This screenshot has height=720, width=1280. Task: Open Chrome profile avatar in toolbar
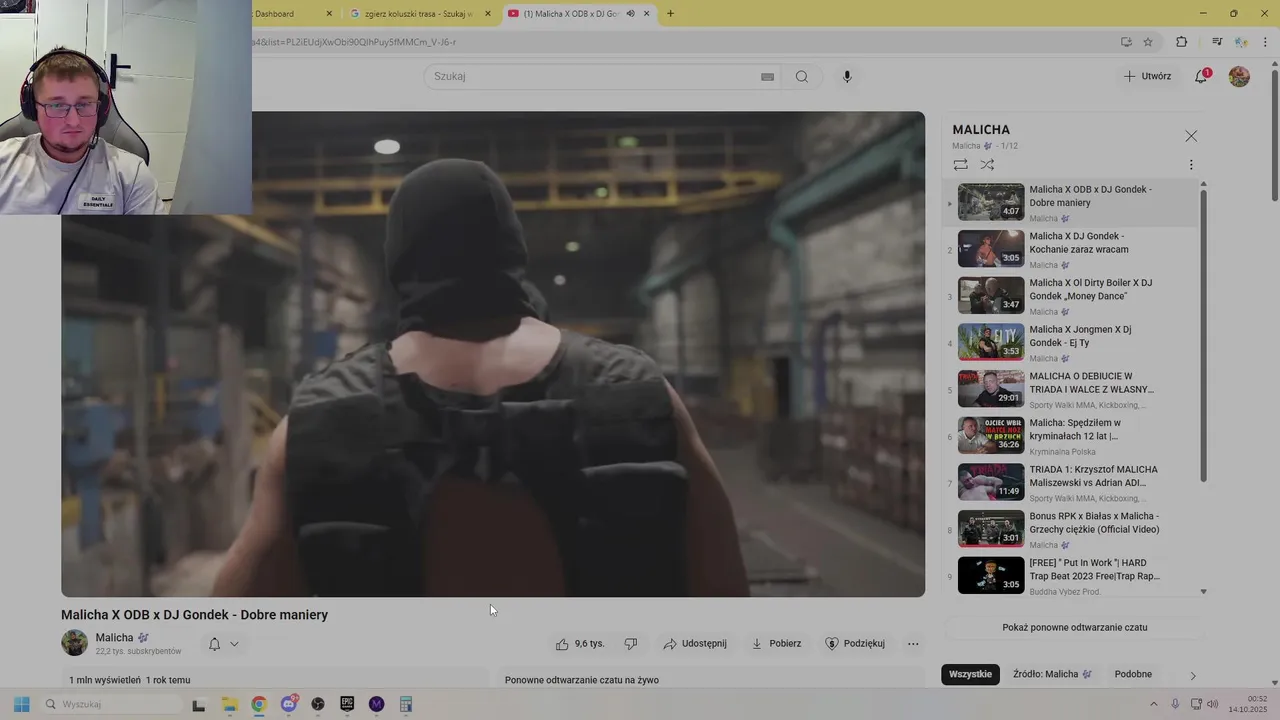click(x=1241, y=42)
